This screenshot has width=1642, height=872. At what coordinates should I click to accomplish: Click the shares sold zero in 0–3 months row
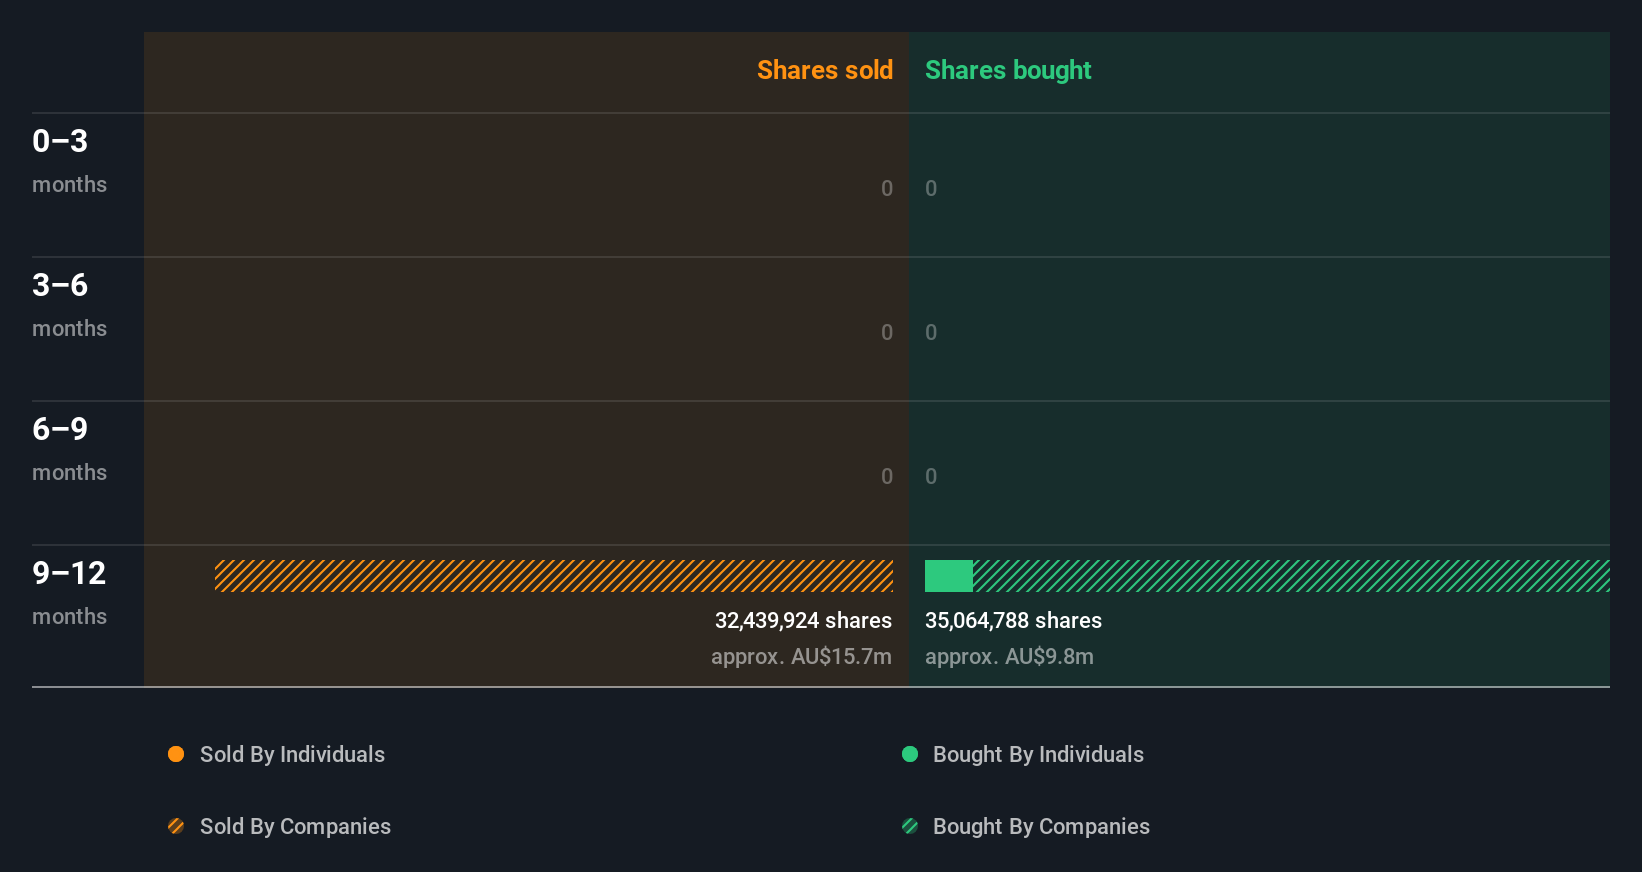(887, 189)
